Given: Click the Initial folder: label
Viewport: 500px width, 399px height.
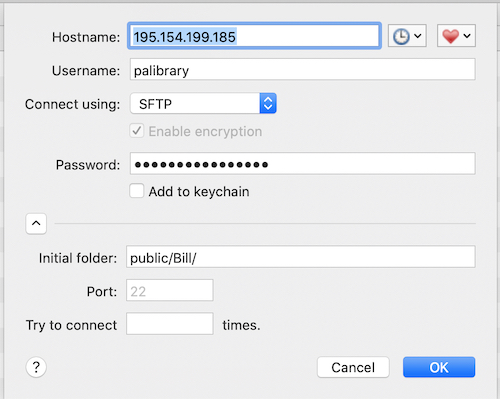Looking at the screenshot, I should 78,258.
